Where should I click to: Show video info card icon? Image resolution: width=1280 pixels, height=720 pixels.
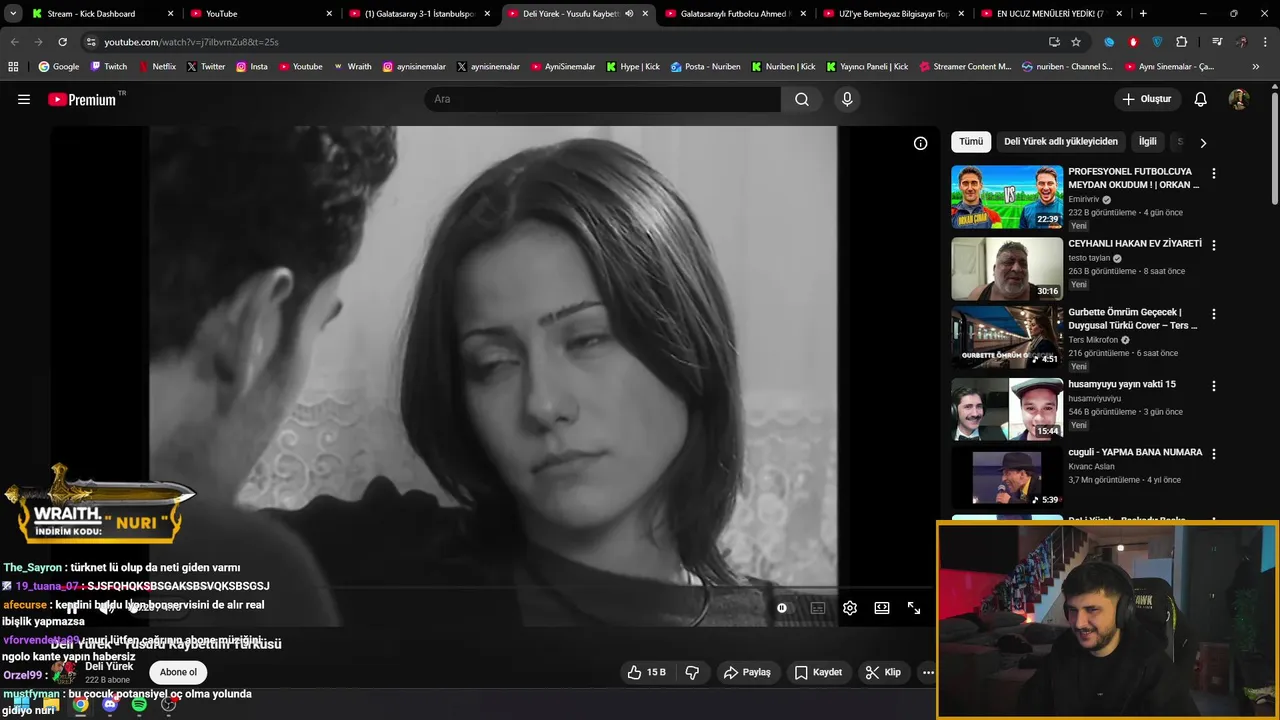pyautogui.click(x=920, y=143)
